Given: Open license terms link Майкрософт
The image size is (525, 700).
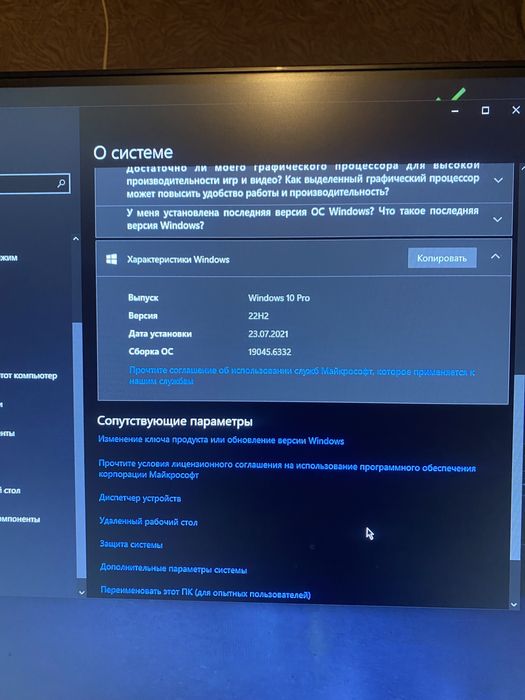Looking at the screenshot, I should click(287, 469).
